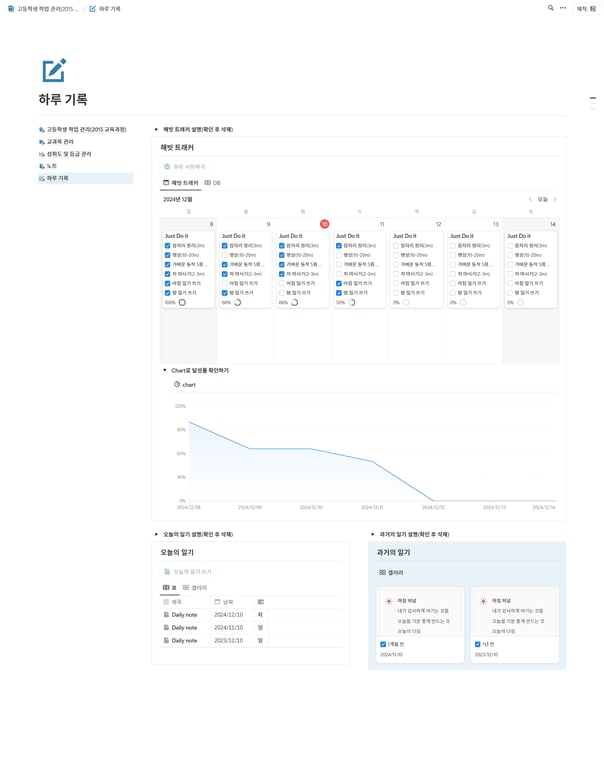This screenshot has height=768, width=604.
Task: Open the chart view tab
Action: [x=185, y=385]
